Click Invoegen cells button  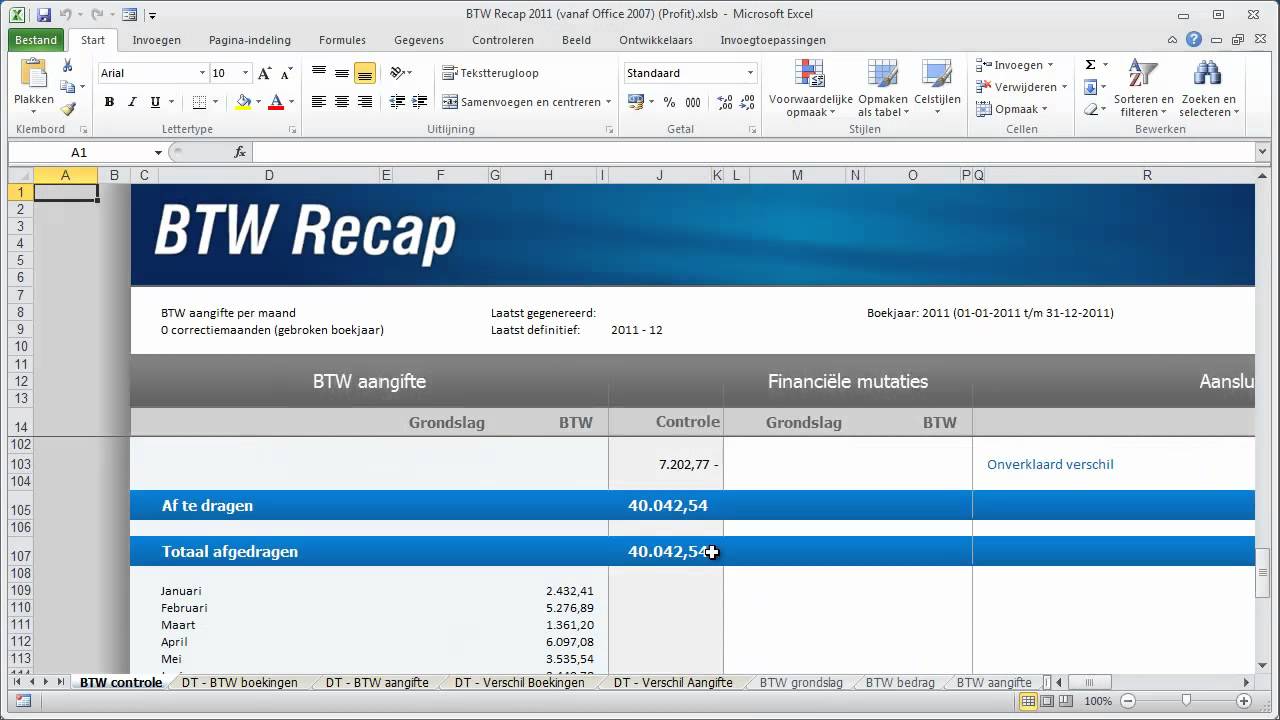click(1015, 65)
